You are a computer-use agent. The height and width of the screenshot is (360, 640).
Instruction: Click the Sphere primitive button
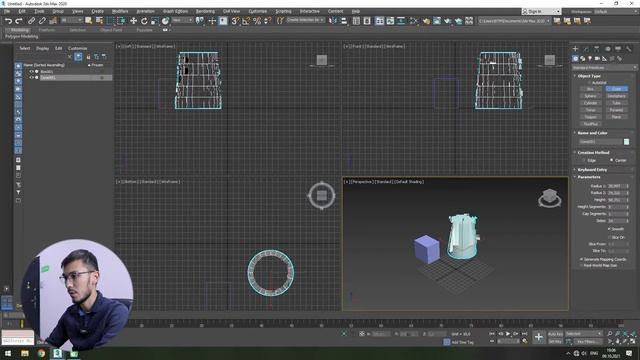590,96
